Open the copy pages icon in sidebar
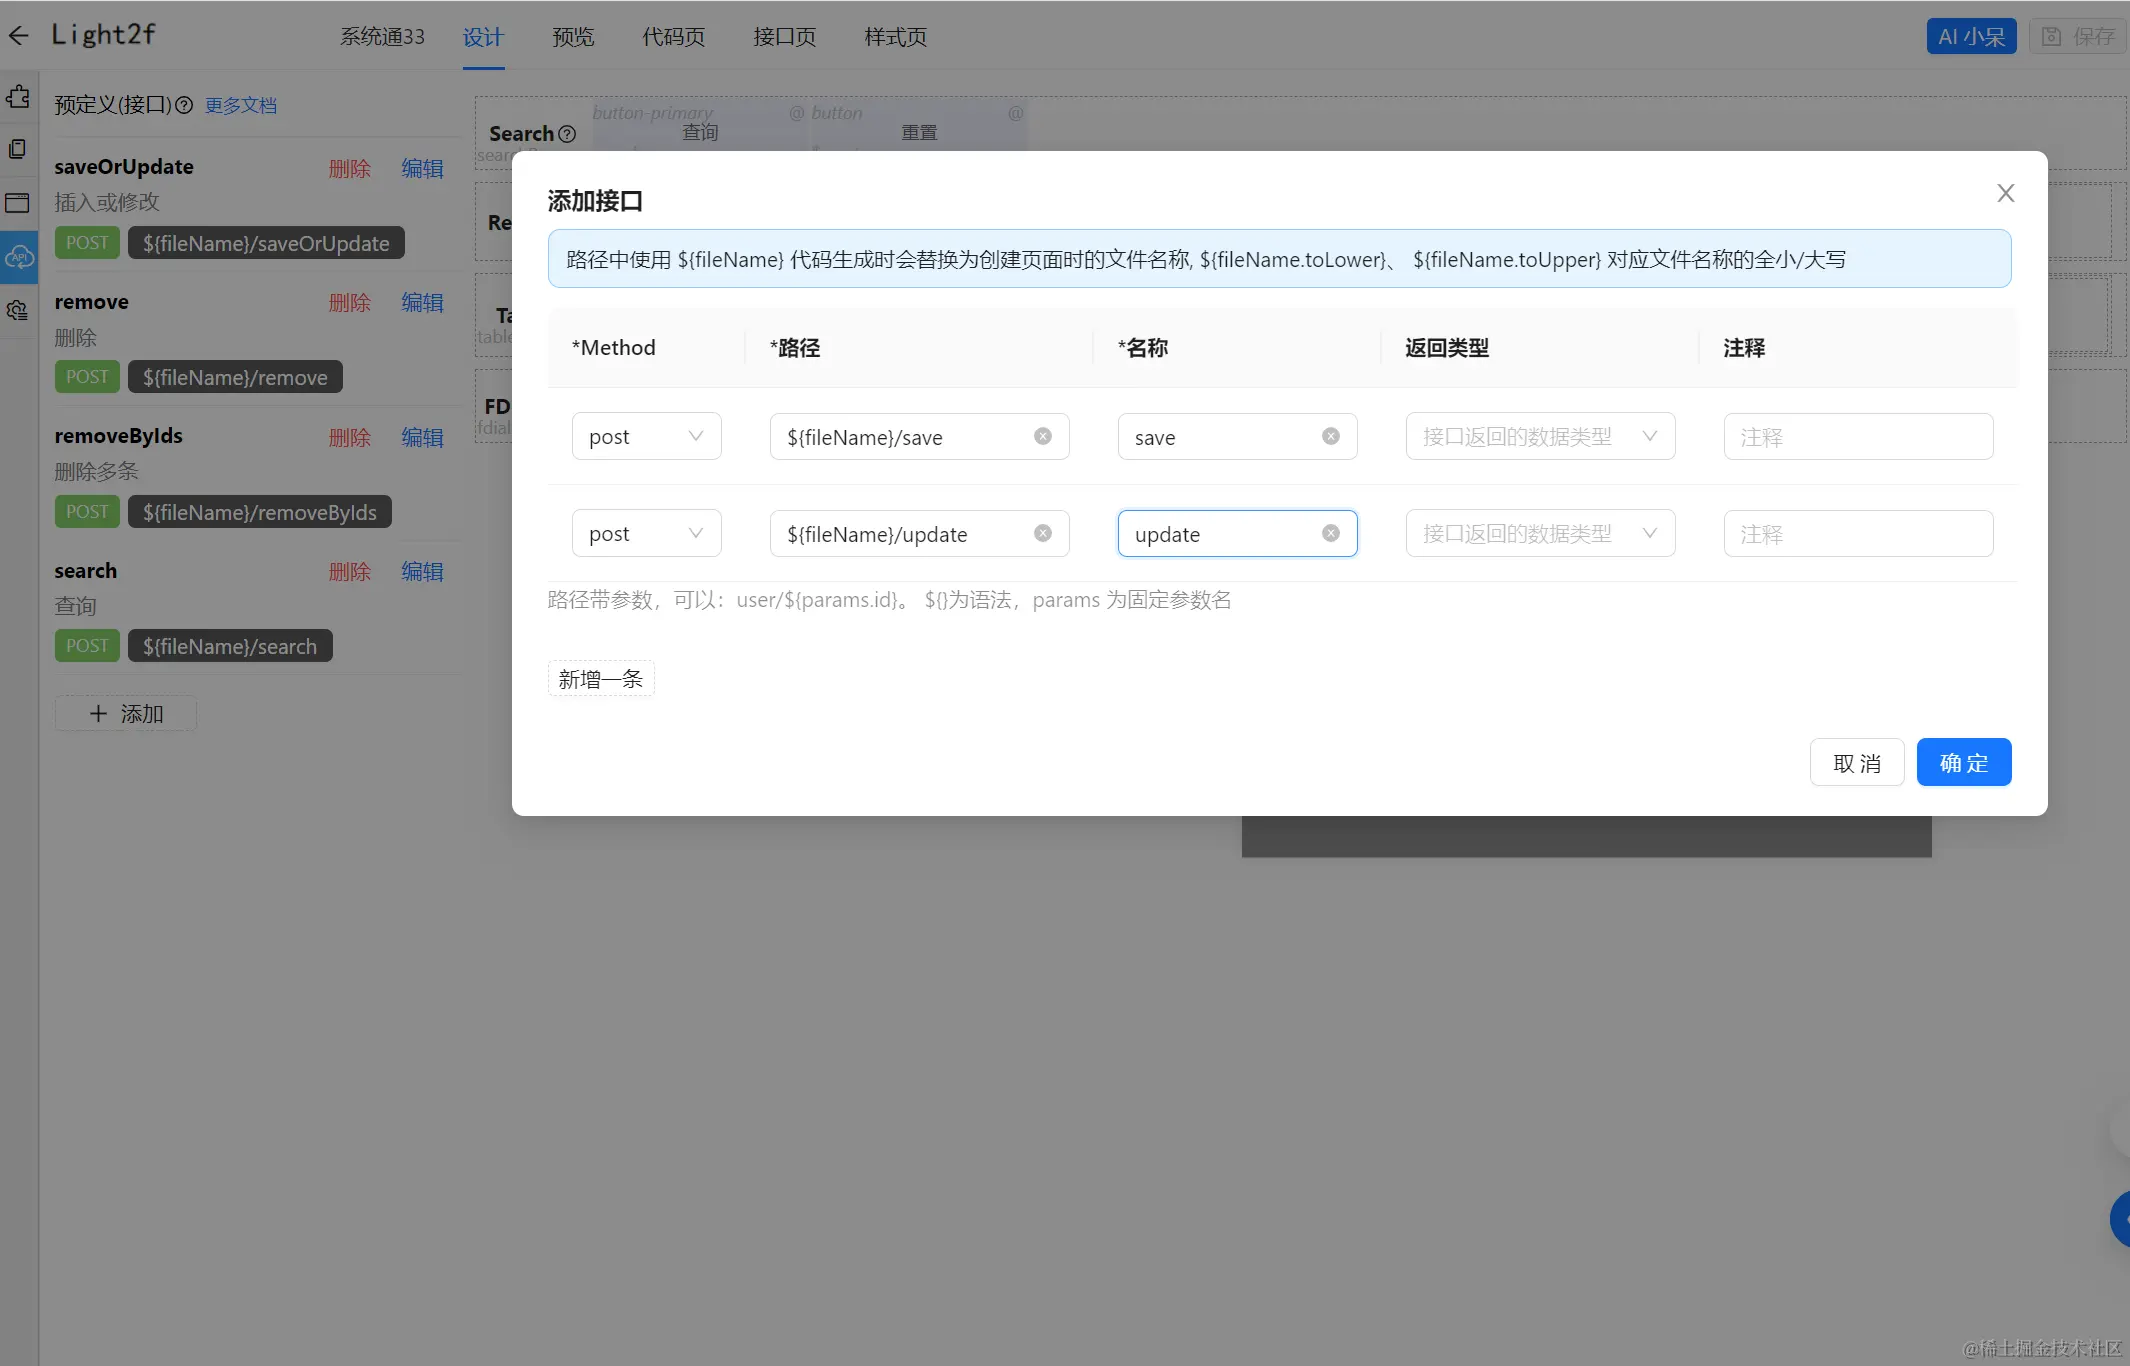Screen dimensions: 2130x1366 (x=18, y=149)
